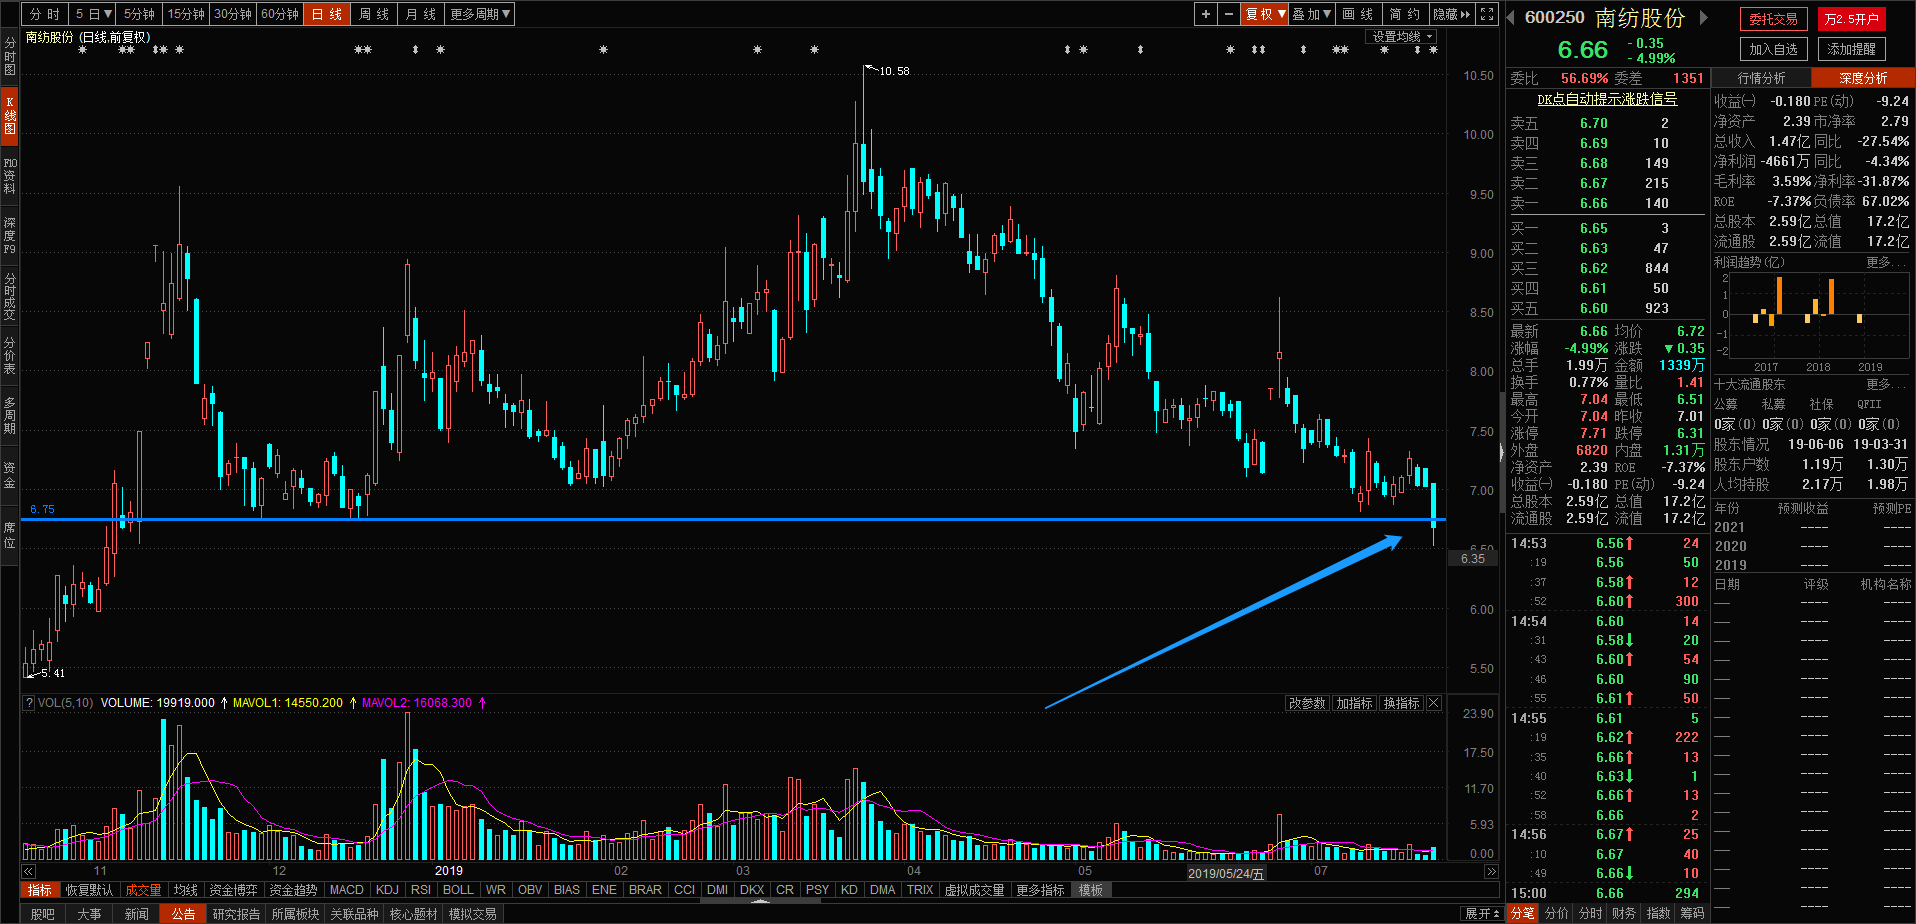Click first event marker above candlesticks
The height and width of the screenshot is (924, 1916).
pos(83,50)
